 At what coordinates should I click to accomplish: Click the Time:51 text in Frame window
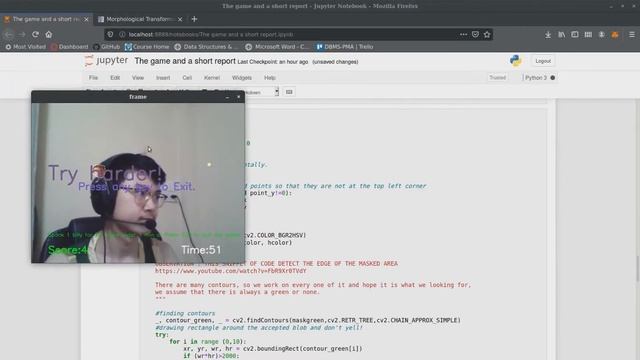point(201,250)
